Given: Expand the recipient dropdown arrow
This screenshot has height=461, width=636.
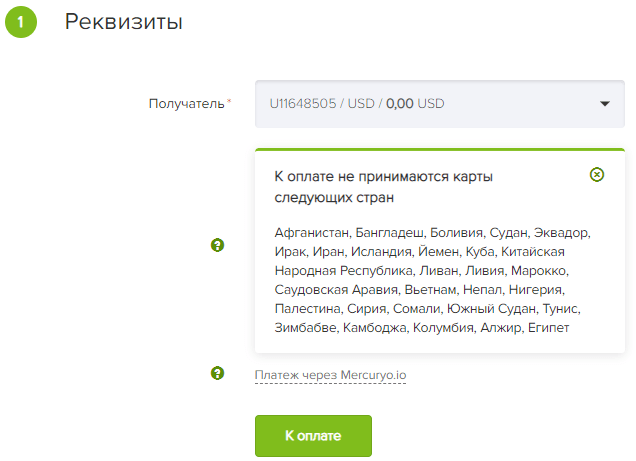Looking at the screenshot, I should 605,103.
